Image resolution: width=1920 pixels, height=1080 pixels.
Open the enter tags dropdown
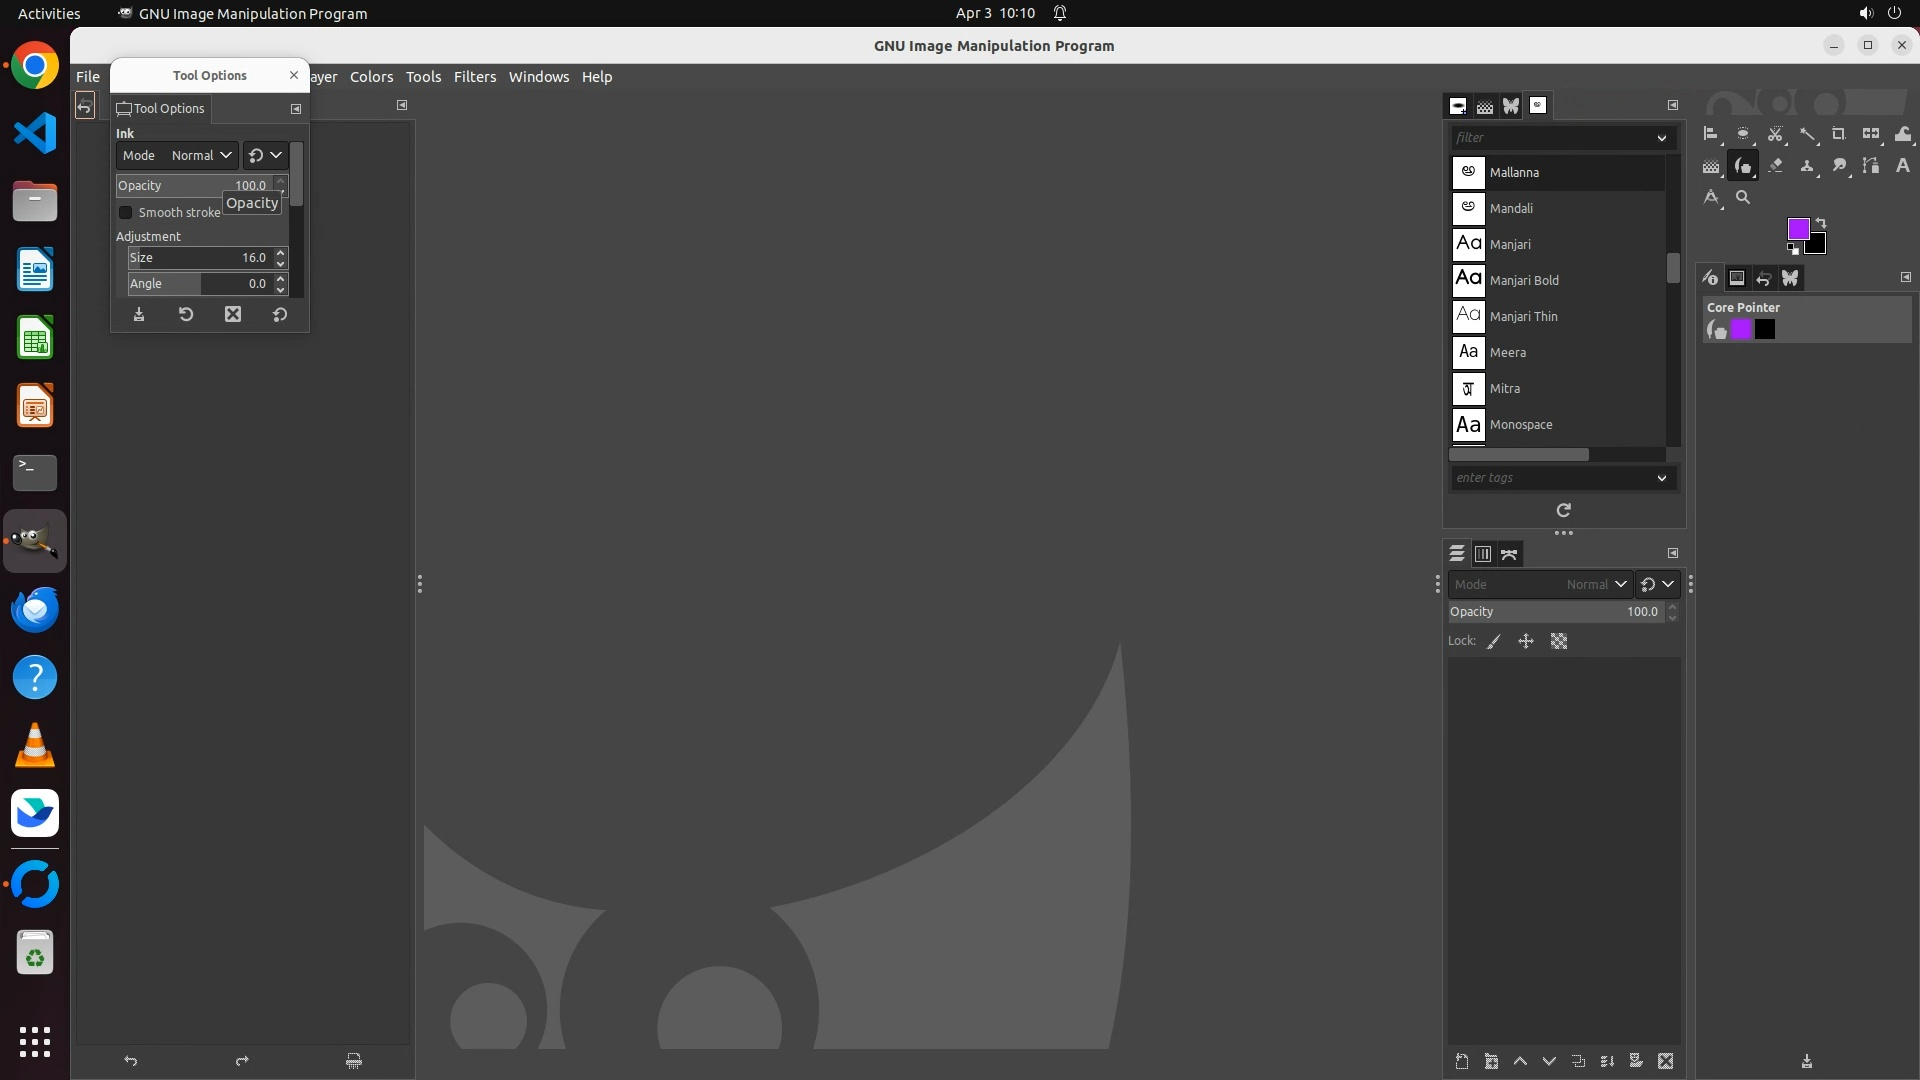1661,478
